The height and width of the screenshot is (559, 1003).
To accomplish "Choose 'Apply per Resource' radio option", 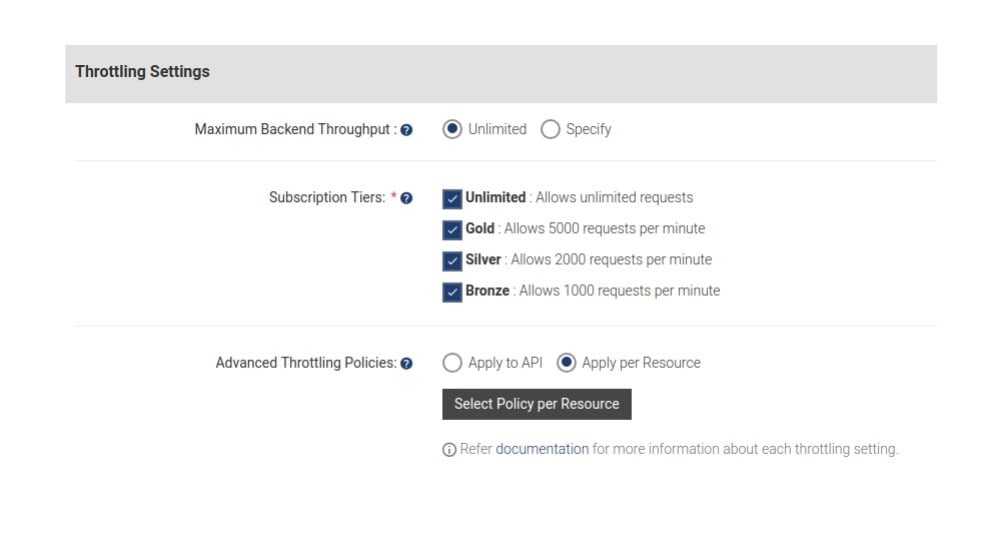I will [566, 362].
